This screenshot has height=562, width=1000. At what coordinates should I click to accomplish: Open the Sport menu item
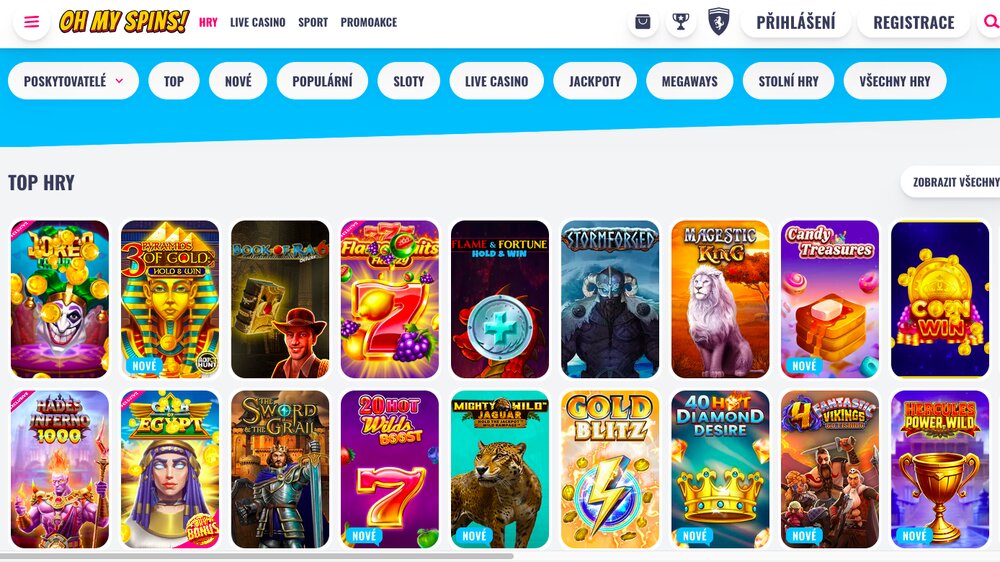pos(313,22)
